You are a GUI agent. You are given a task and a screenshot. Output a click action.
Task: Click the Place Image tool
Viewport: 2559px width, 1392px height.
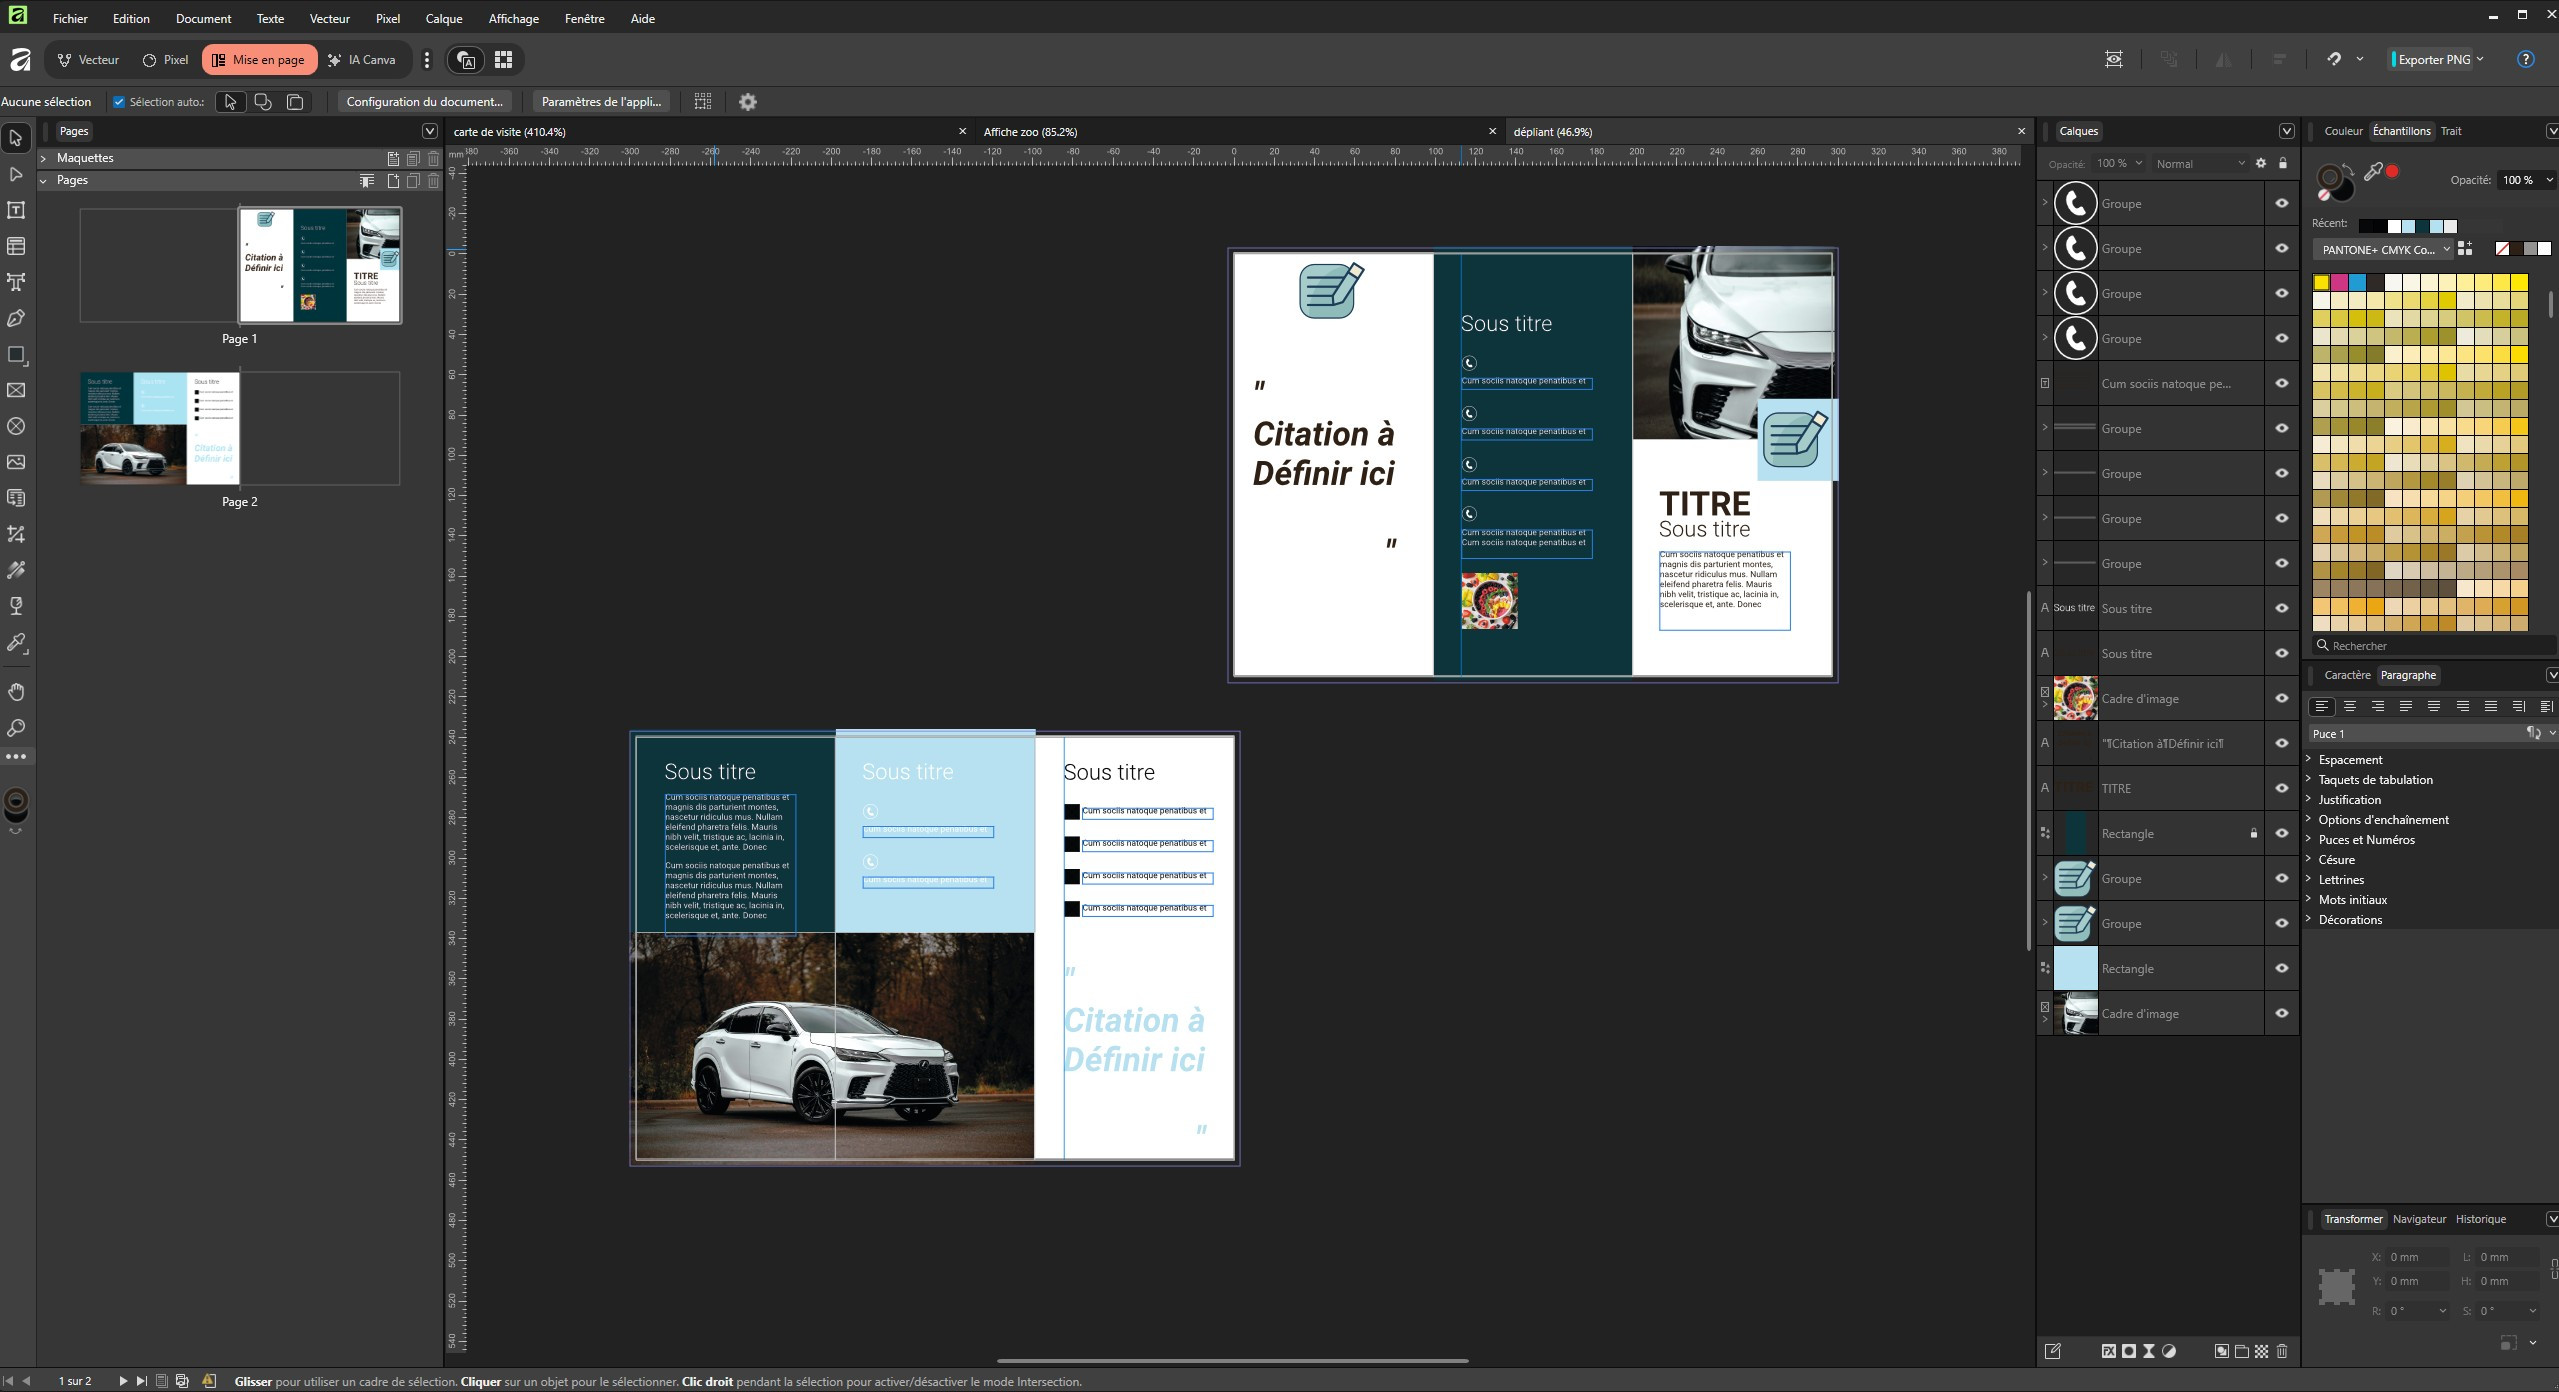(x=16, y=462)
